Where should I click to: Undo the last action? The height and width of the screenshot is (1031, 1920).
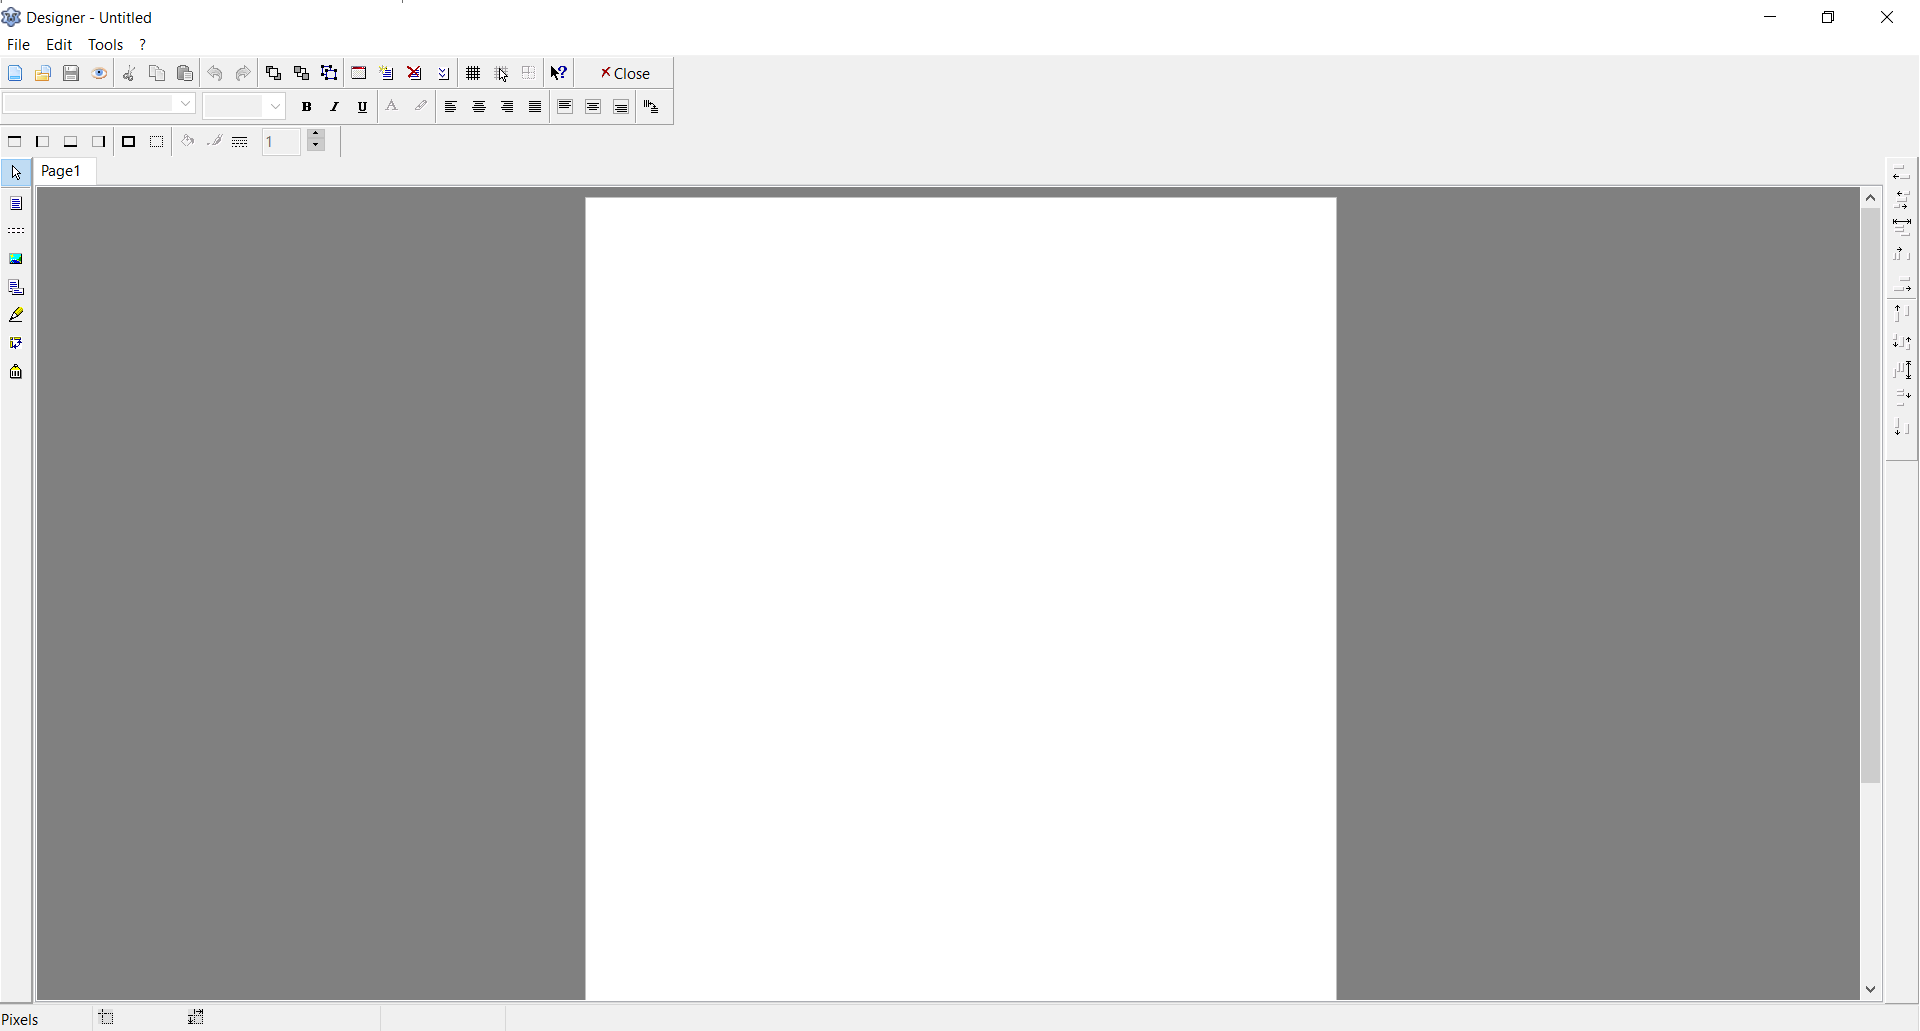pos(215,73)
